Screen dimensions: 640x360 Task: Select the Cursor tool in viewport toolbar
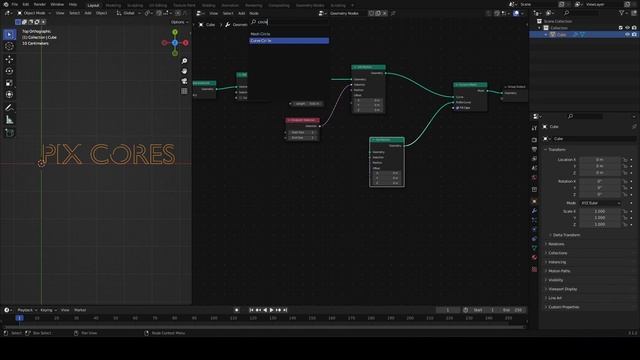pyautogui.click(x=9, y=46)
